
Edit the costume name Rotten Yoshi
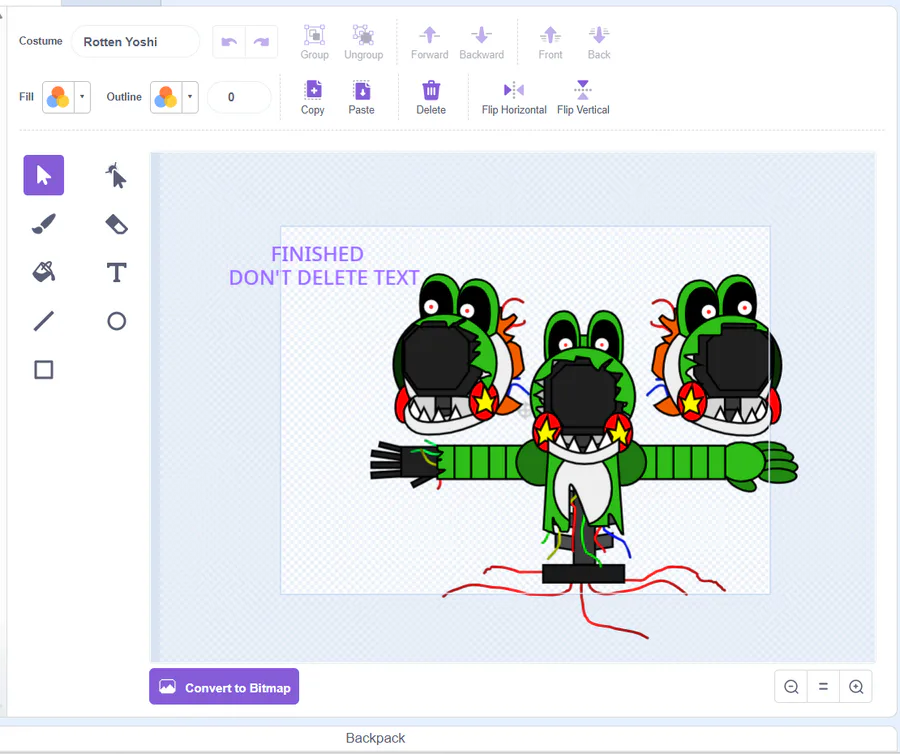coord(135,42)
